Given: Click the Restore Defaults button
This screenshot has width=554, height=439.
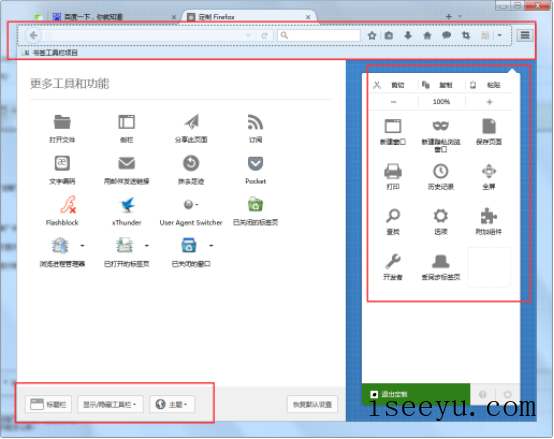Looking at the screenshot, I should pyautogui.click(x=312, y=404).
